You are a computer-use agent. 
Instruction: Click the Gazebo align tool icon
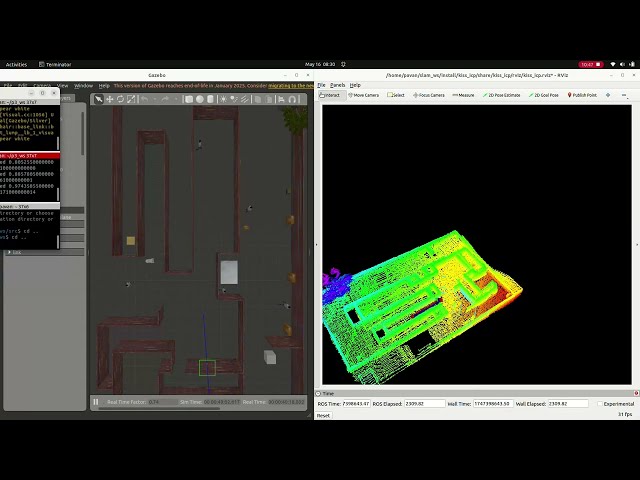tap(281, 99)
